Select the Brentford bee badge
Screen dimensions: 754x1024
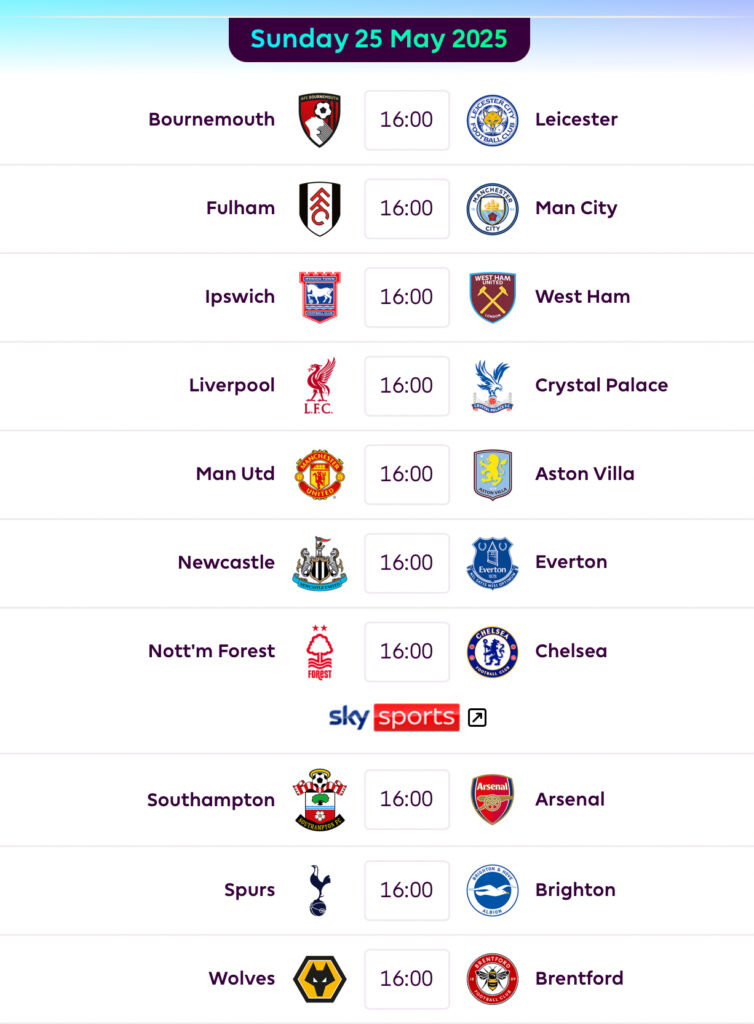(x=492, y=978)
